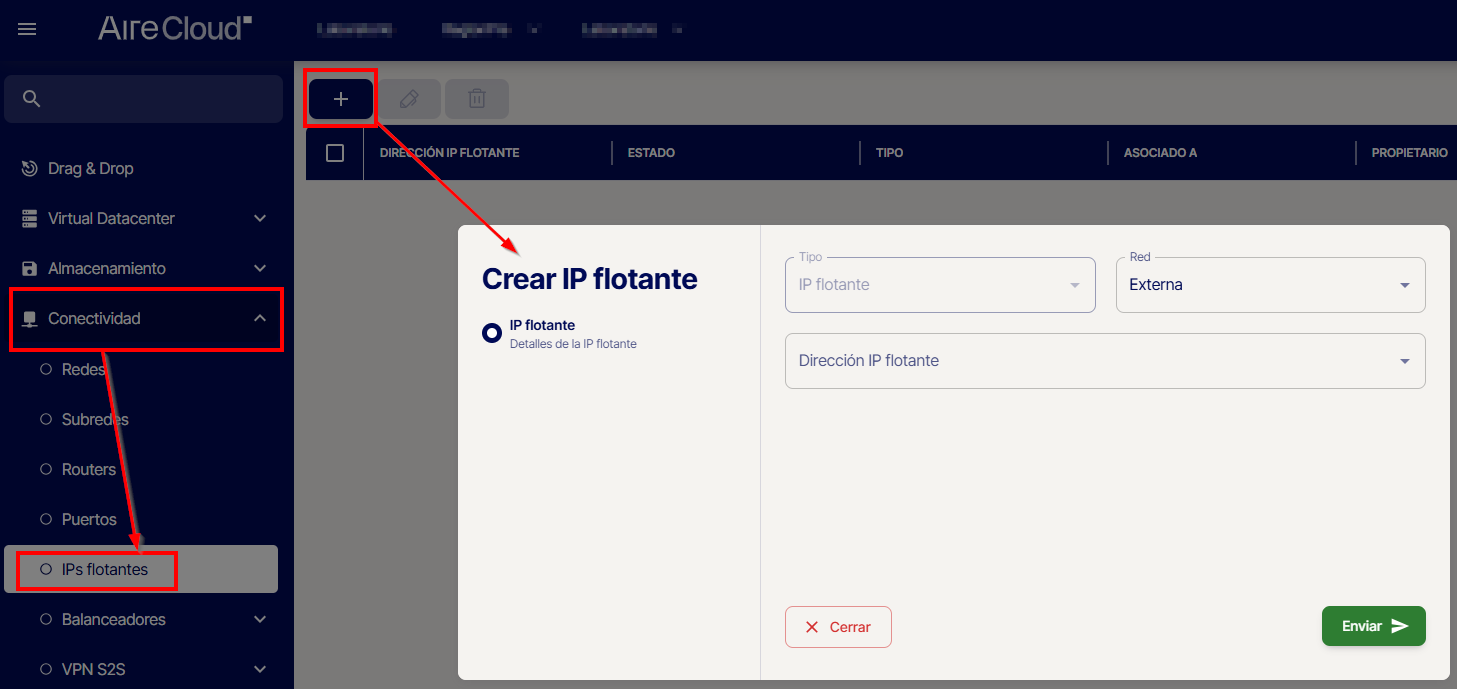The height and width of the screenshot is (689, 1457).
Task: Open IPs flotantes in the sidebar
Action: click(x=104, y=569)
